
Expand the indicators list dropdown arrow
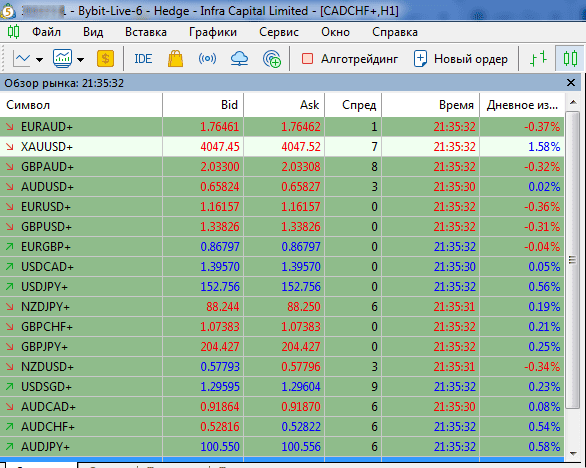tap(80, 59)
